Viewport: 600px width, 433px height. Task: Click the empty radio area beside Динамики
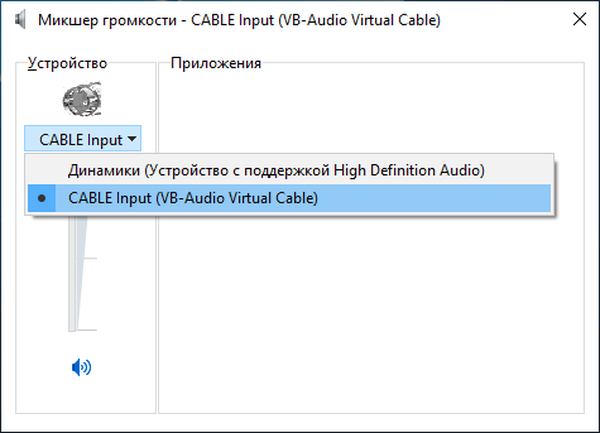click(42, 170)
